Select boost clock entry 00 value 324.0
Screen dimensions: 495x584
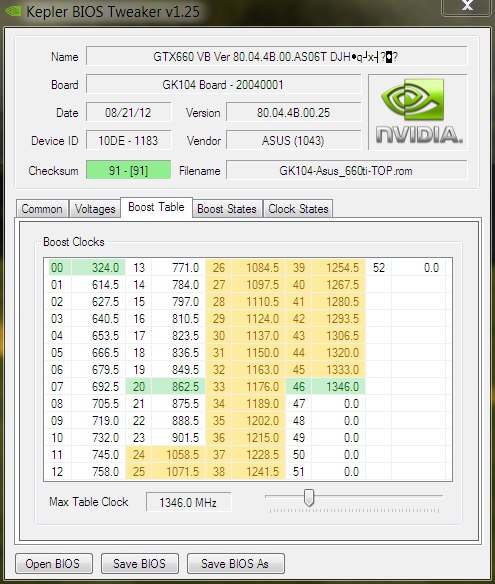[98, 267]
